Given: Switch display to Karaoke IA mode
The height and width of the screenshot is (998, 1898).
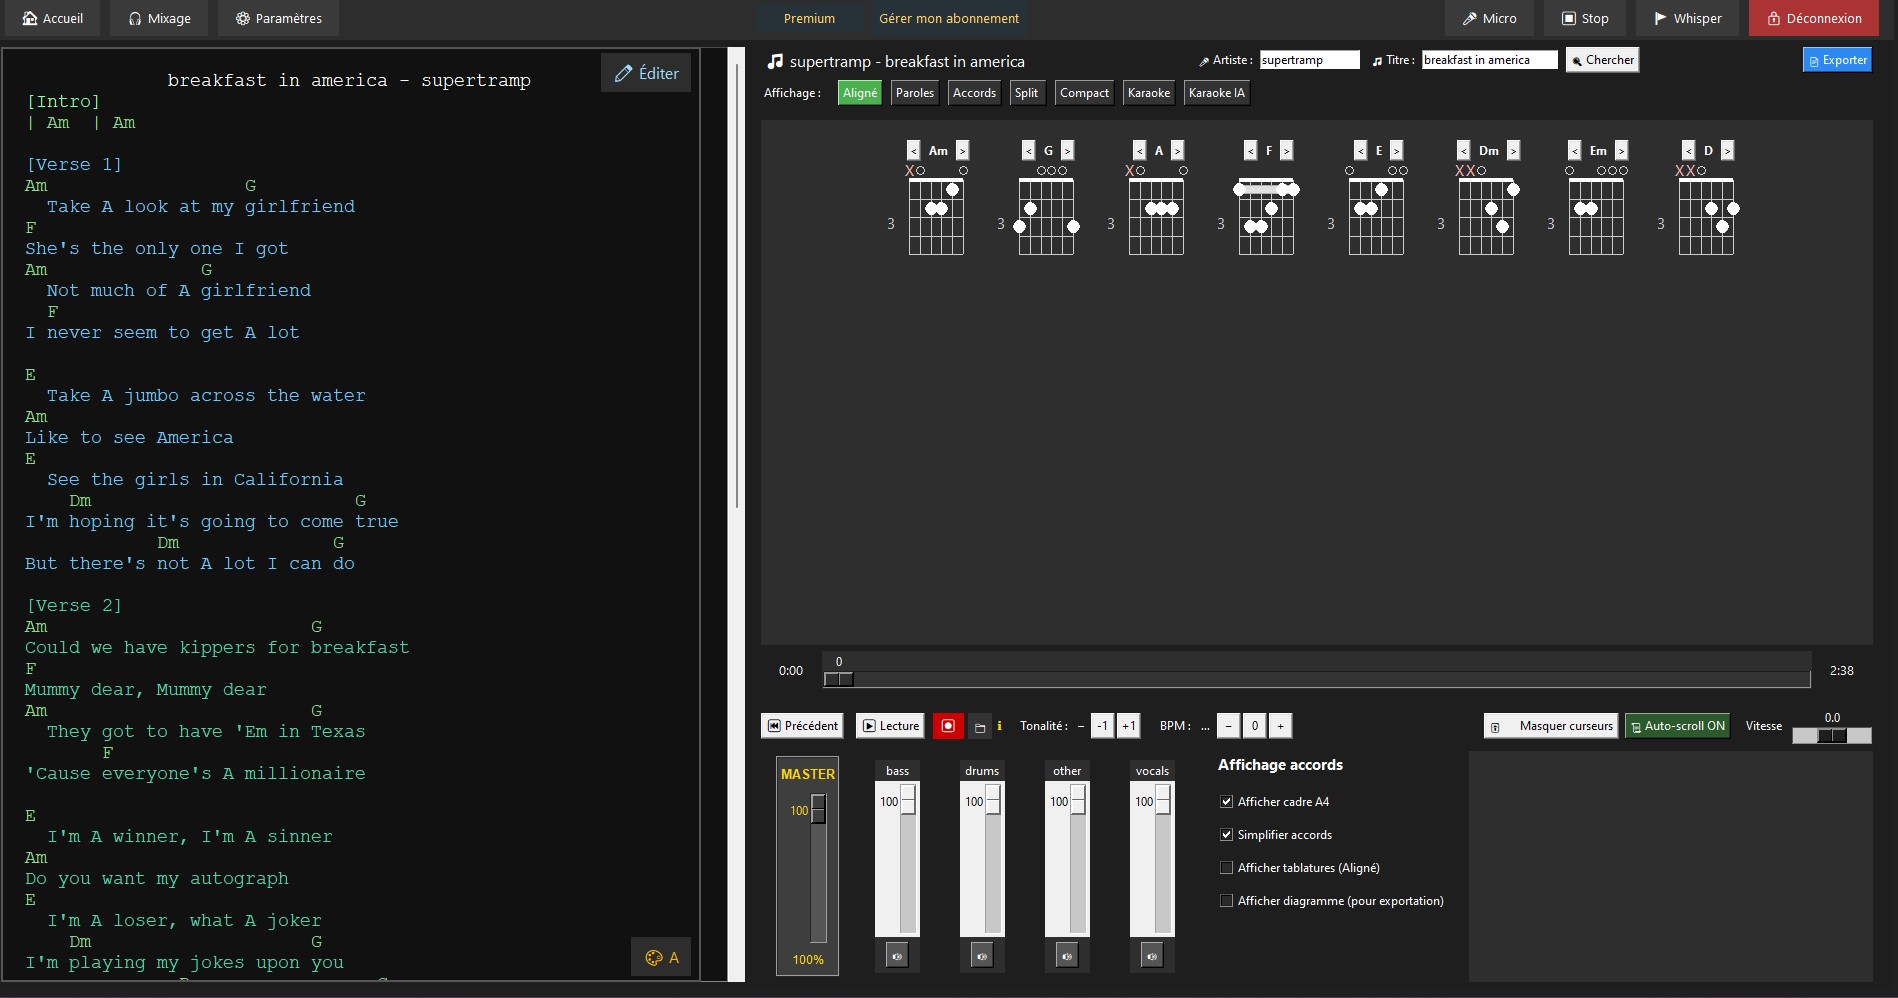Looking at the screenshot, I should (1217, 93).
